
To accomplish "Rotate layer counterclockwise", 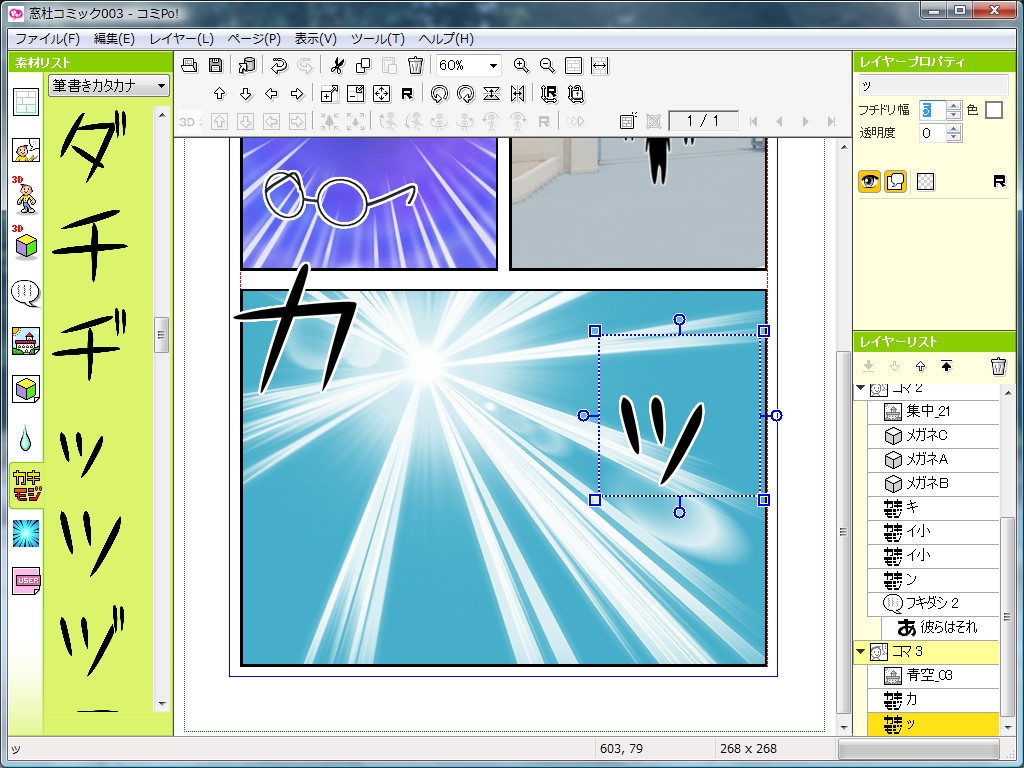I will [x=440, y=94].
